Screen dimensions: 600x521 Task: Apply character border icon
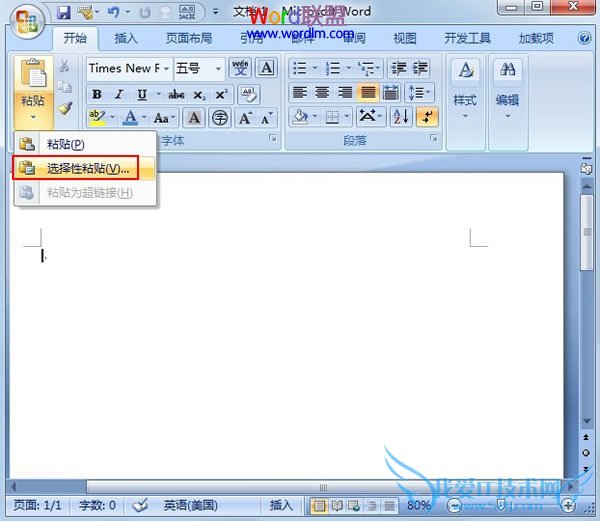coord(267,68)
